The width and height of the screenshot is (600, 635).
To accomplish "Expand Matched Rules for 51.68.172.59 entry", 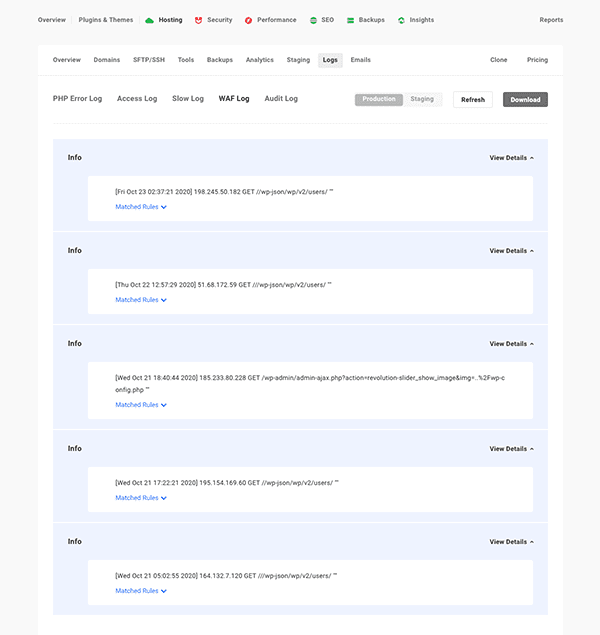I will click(141, 300).
